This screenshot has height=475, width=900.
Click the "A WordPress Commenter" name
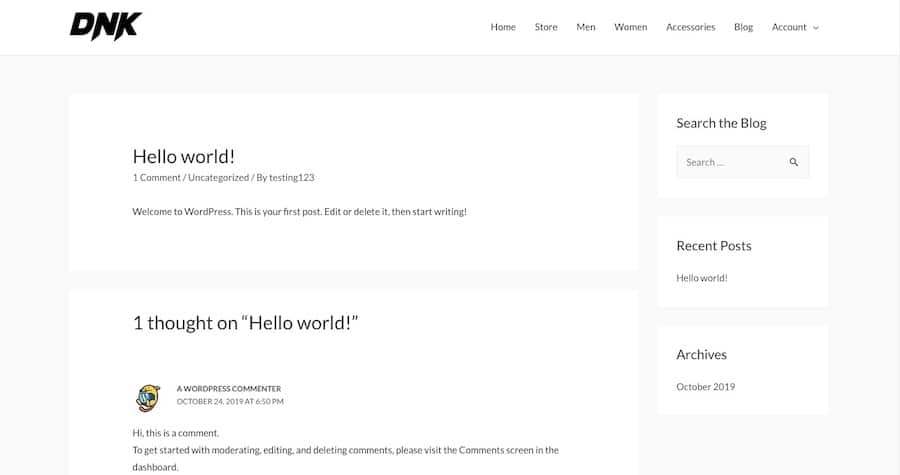coord(229,389)
